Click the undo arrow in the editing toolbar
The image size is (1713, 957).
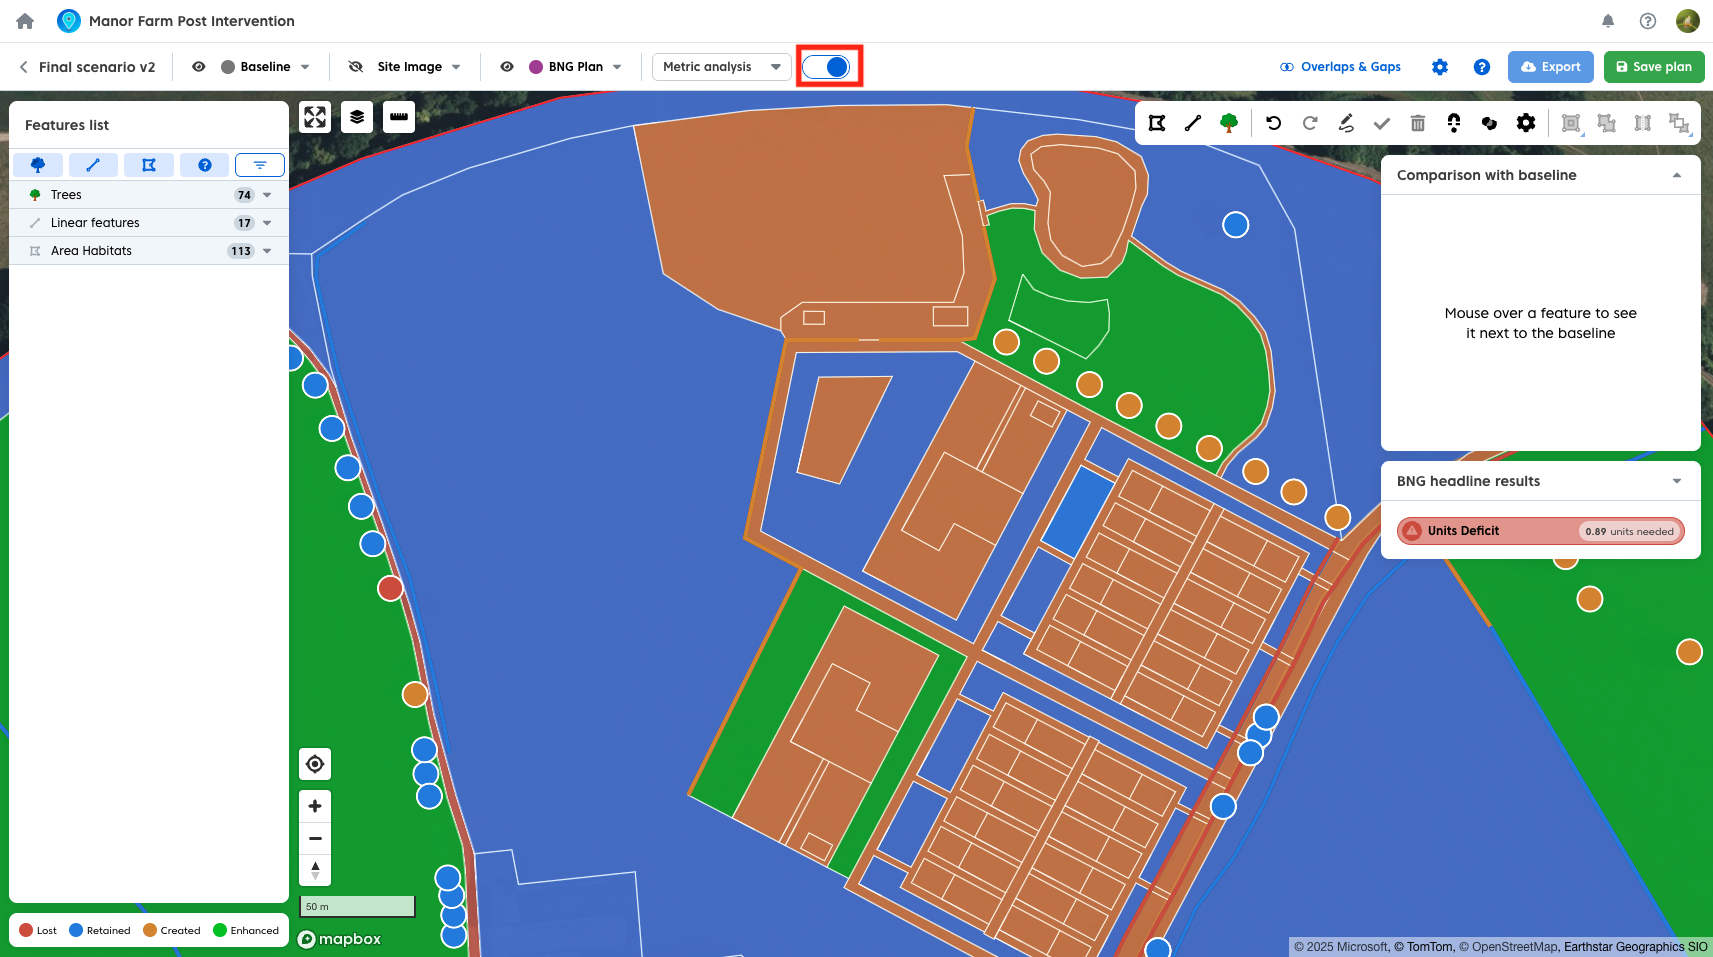point(1273,123)
